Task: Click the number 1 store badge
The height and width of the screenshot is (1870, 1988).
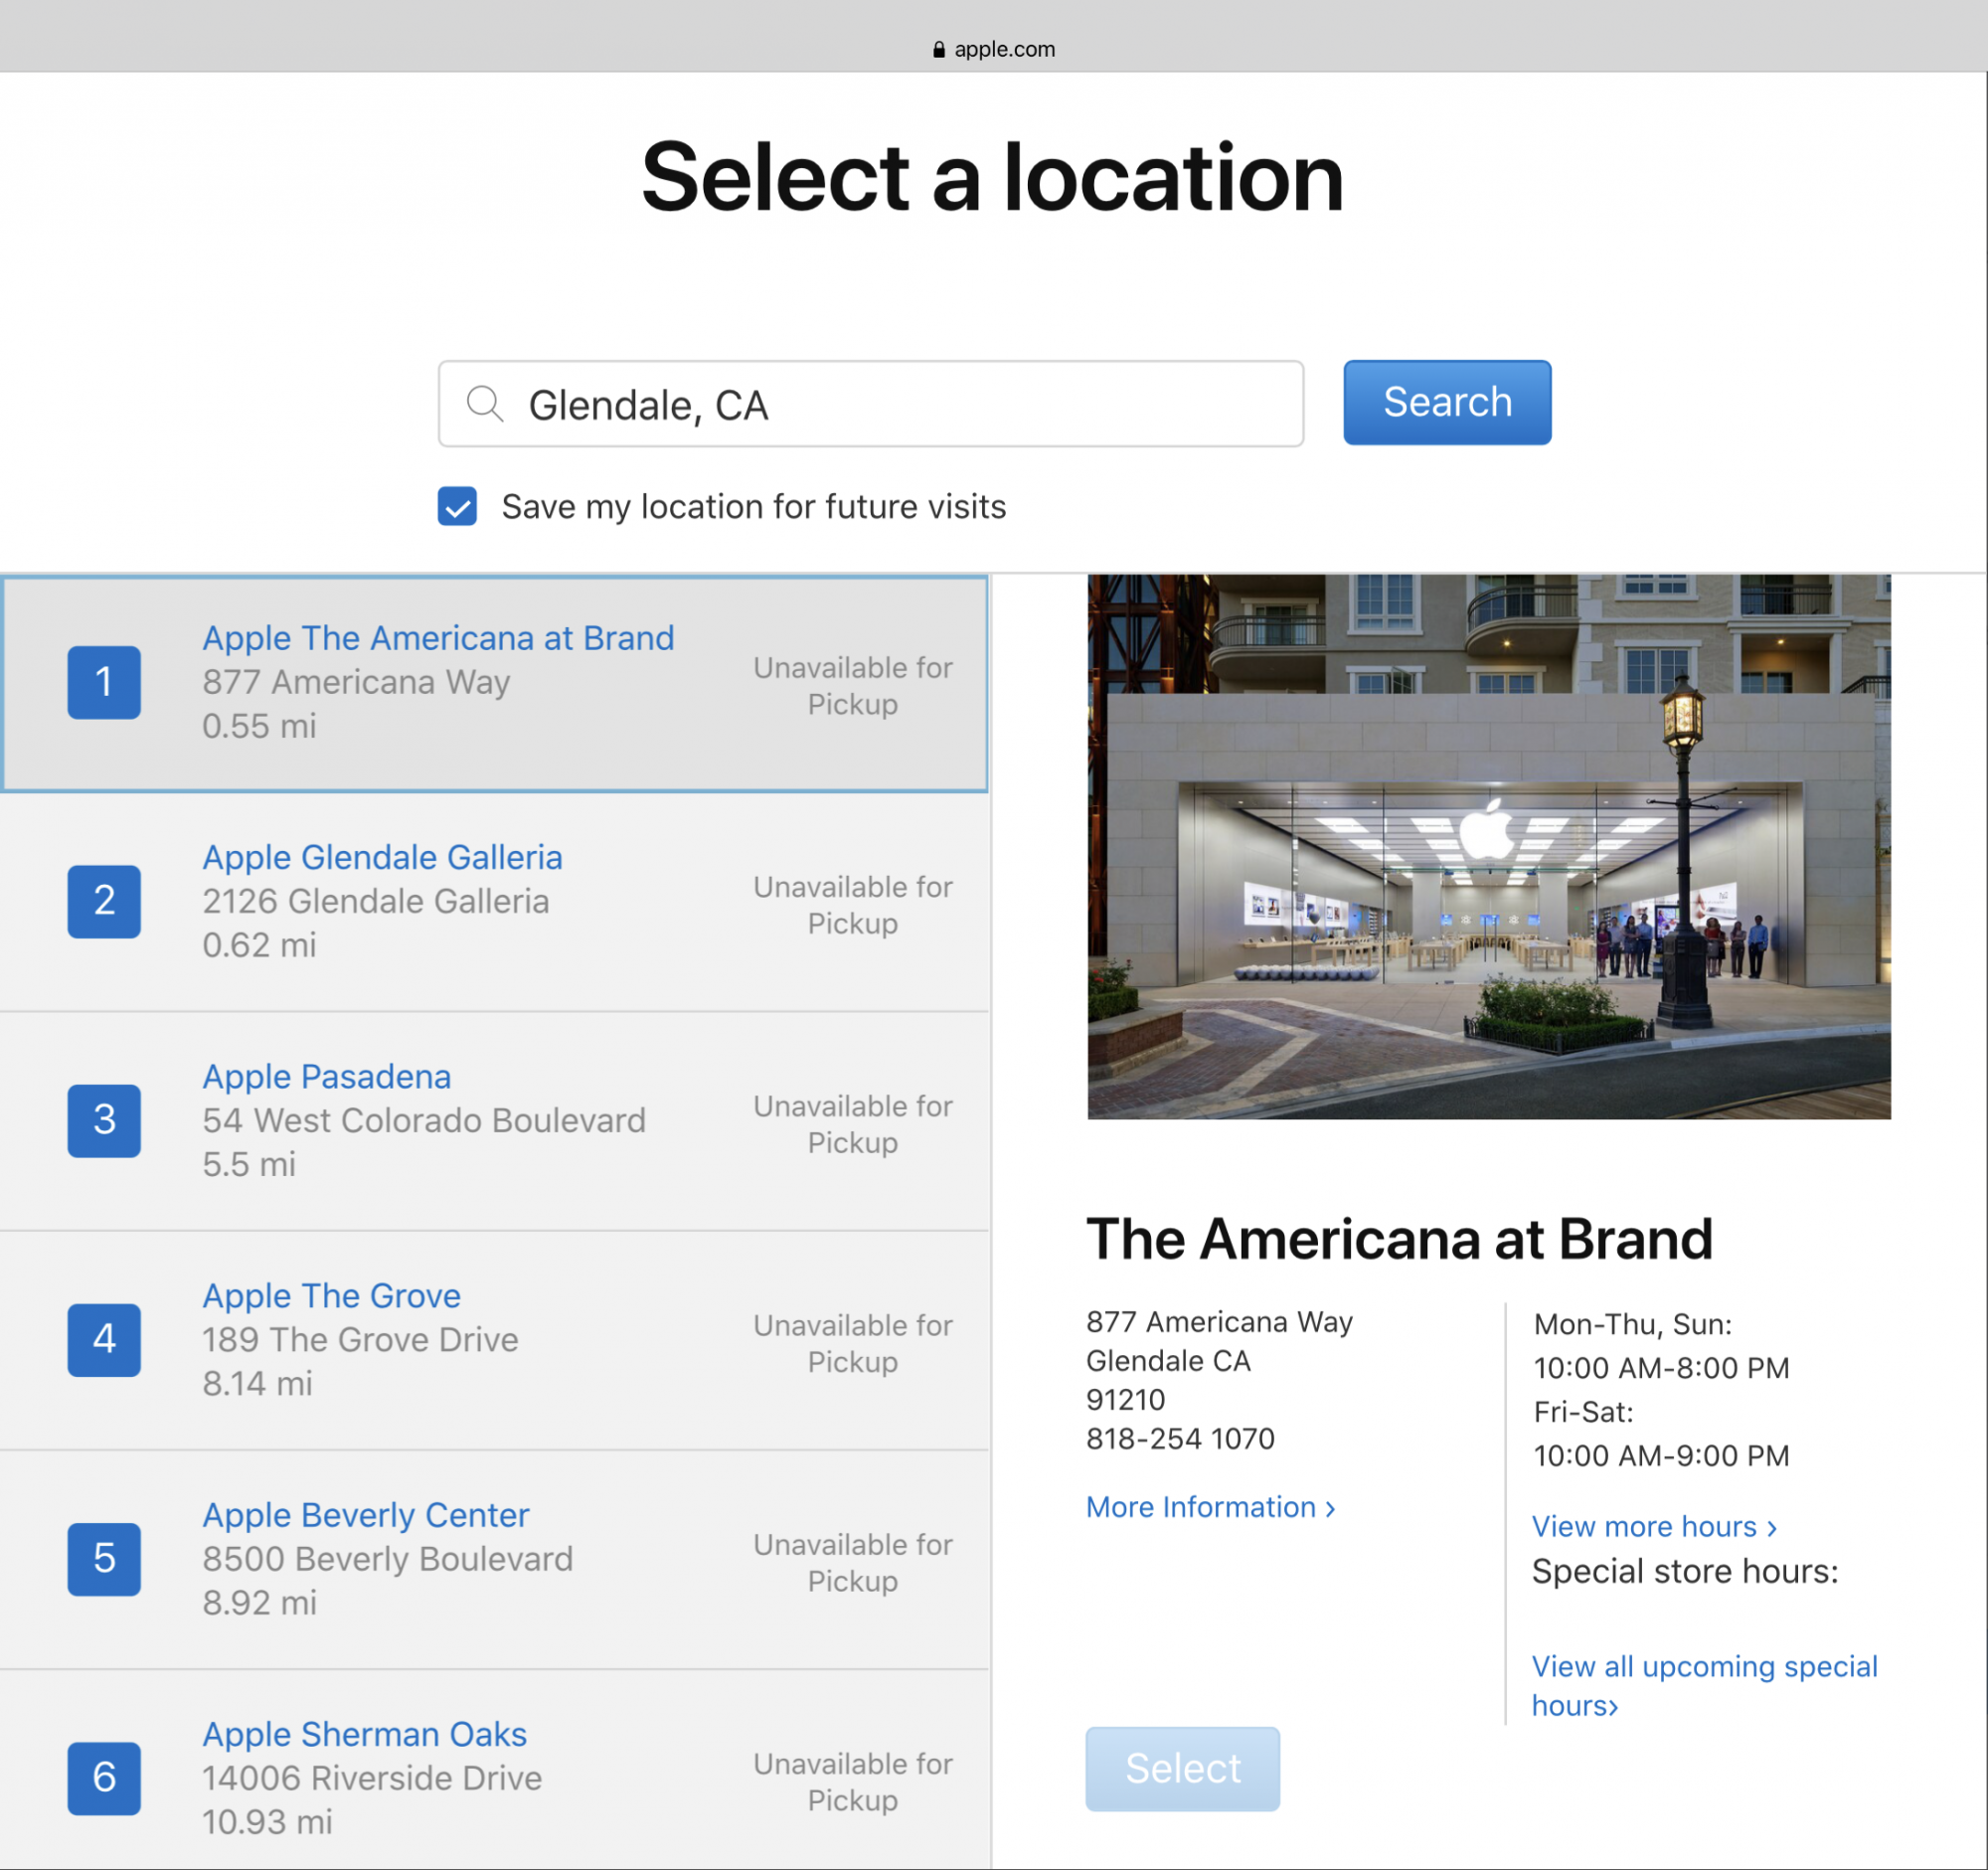Action: click(104, 682)
